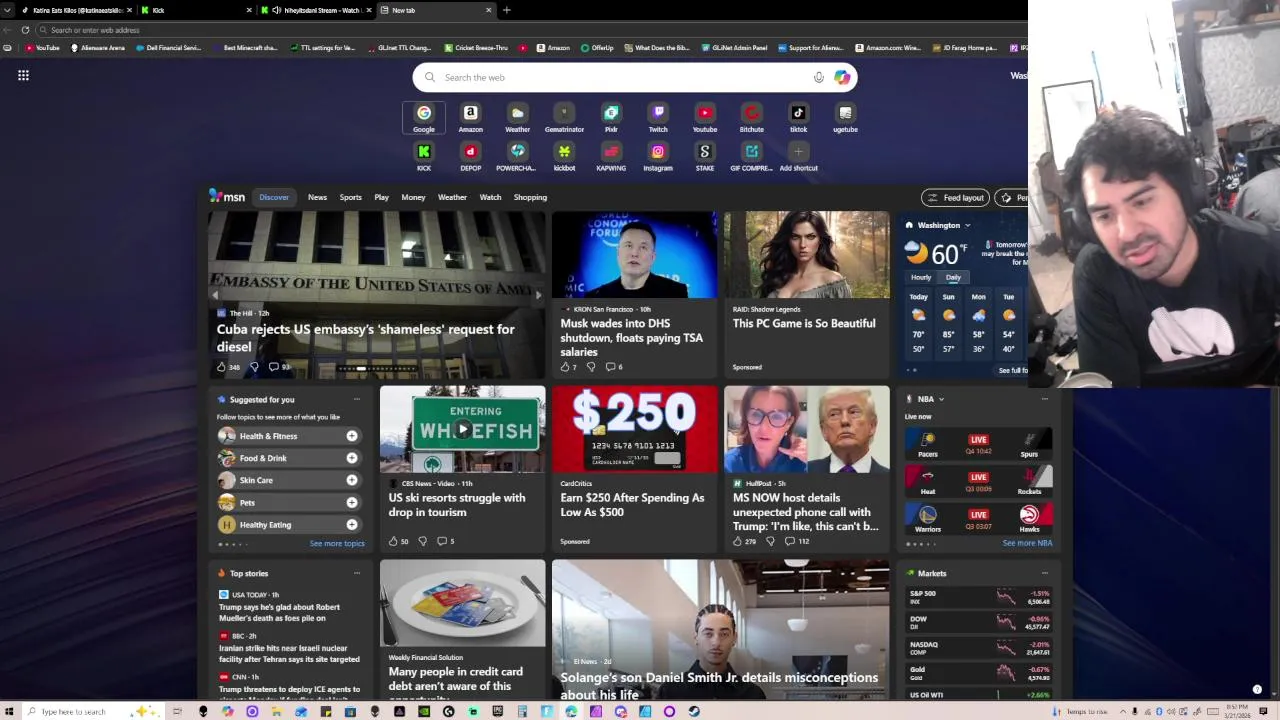Open the Bitchute shortcut tile
Image resolution: width=1280 pixels, height=720 pixels.
tap(751, 118)
